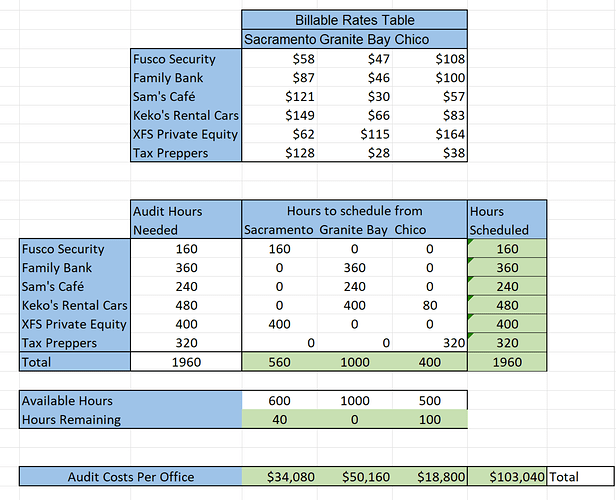Click Sam's Café Sacramento rate $121
616x500 pixels.
279,97
